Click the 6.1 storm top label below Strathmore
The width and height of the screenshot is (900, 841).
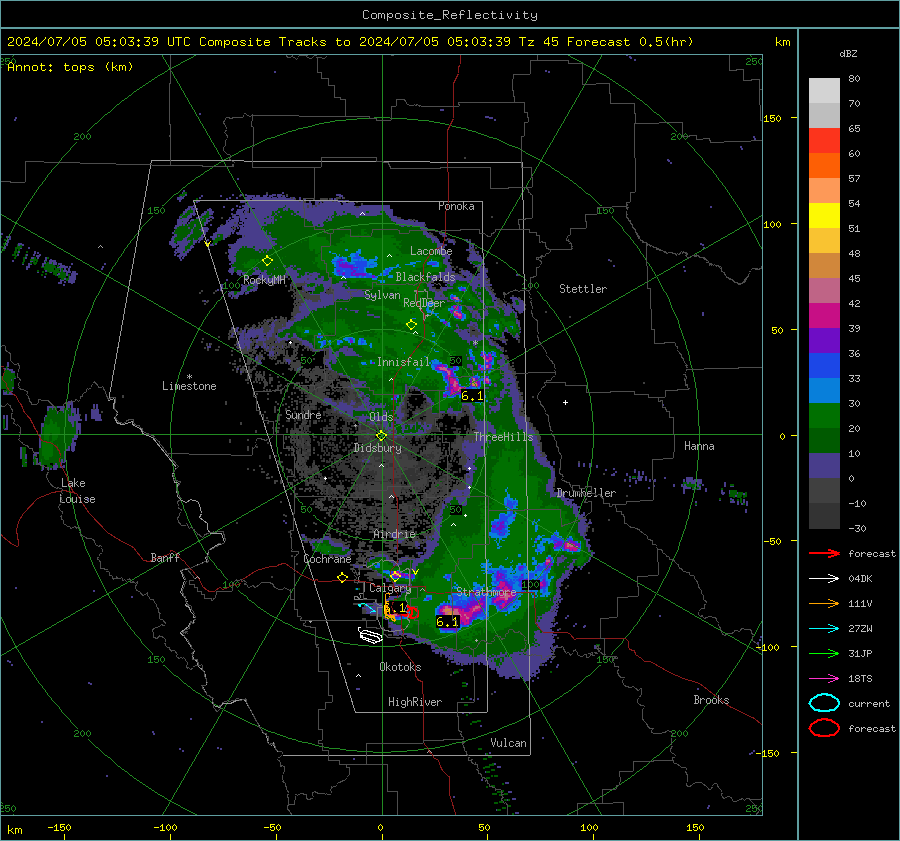pyautogui.click(x=447, y=622)
